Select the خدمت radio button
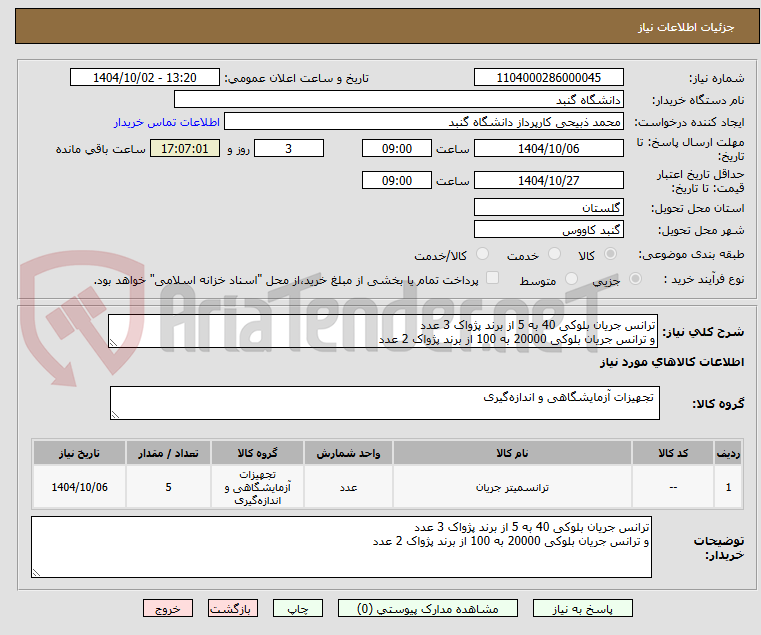761x635 pixels. click(x=554, y=254)
